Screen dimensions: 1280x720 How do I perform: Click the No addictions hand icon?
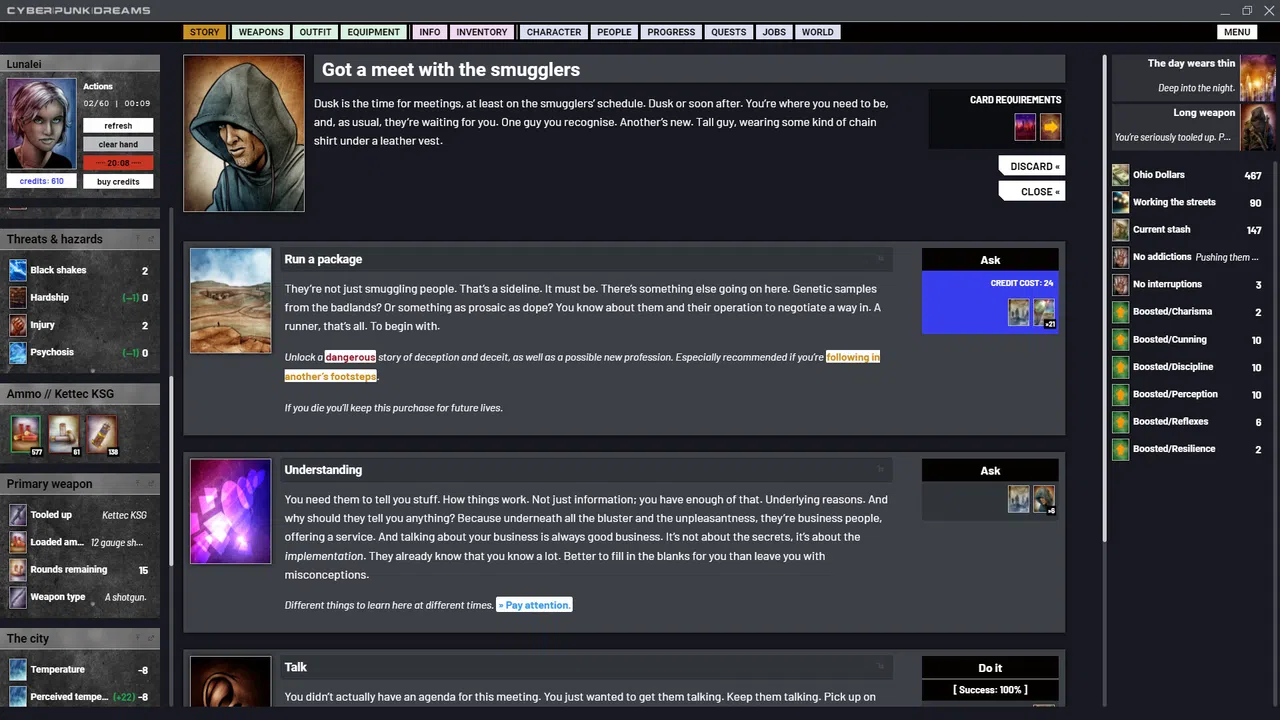(x=1121, y=257)
